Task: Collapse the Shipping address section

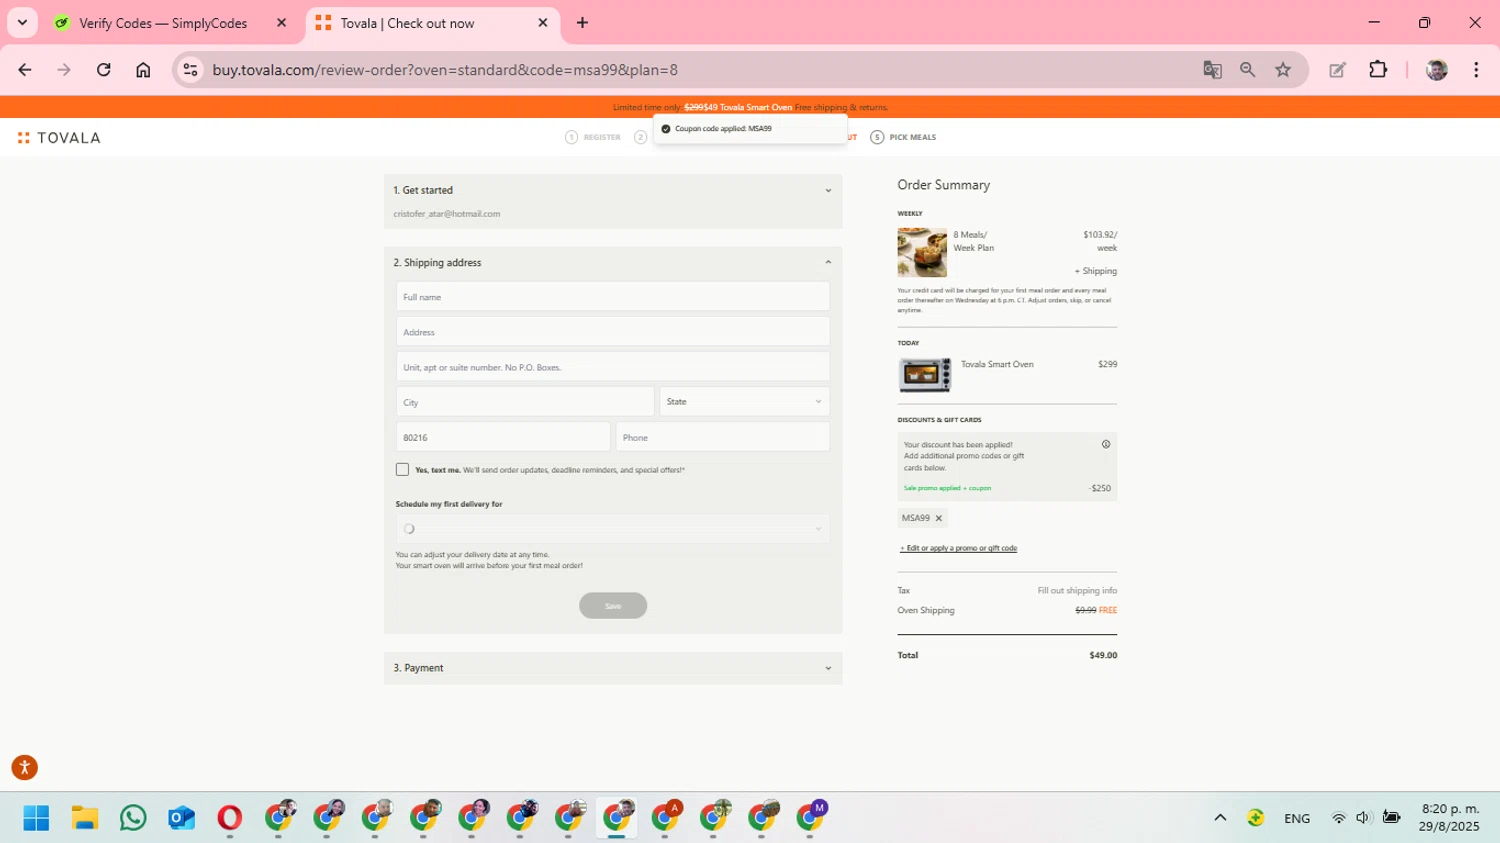Action: [828, 262]
